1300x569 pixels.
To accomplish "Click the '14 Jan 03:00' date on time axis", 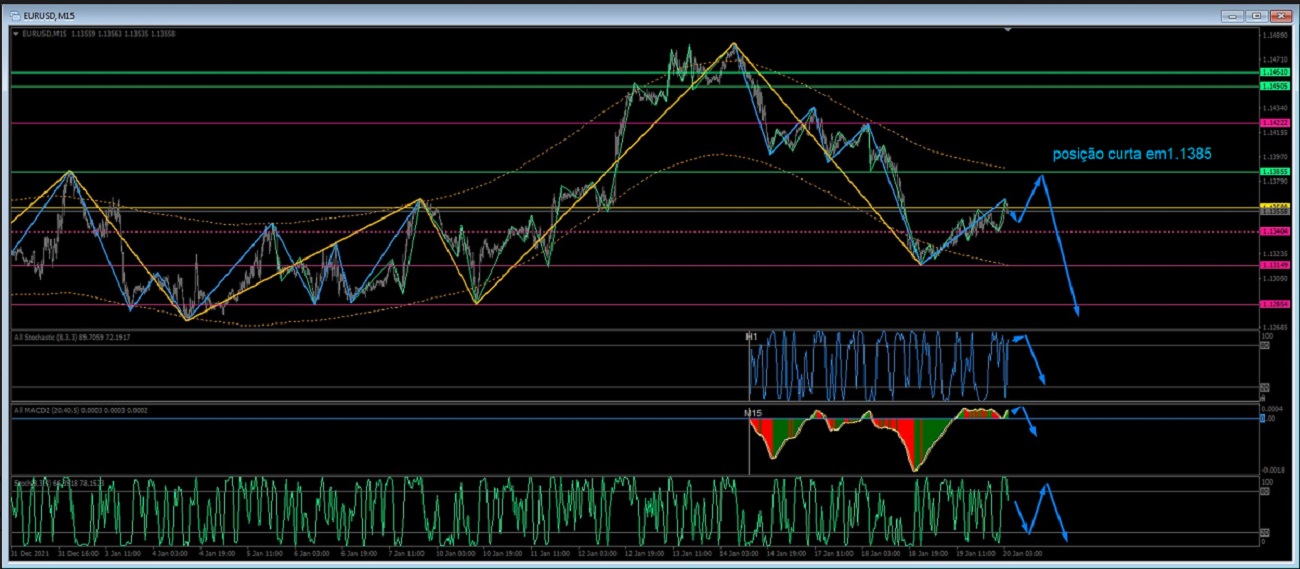I will coord(738,552).
